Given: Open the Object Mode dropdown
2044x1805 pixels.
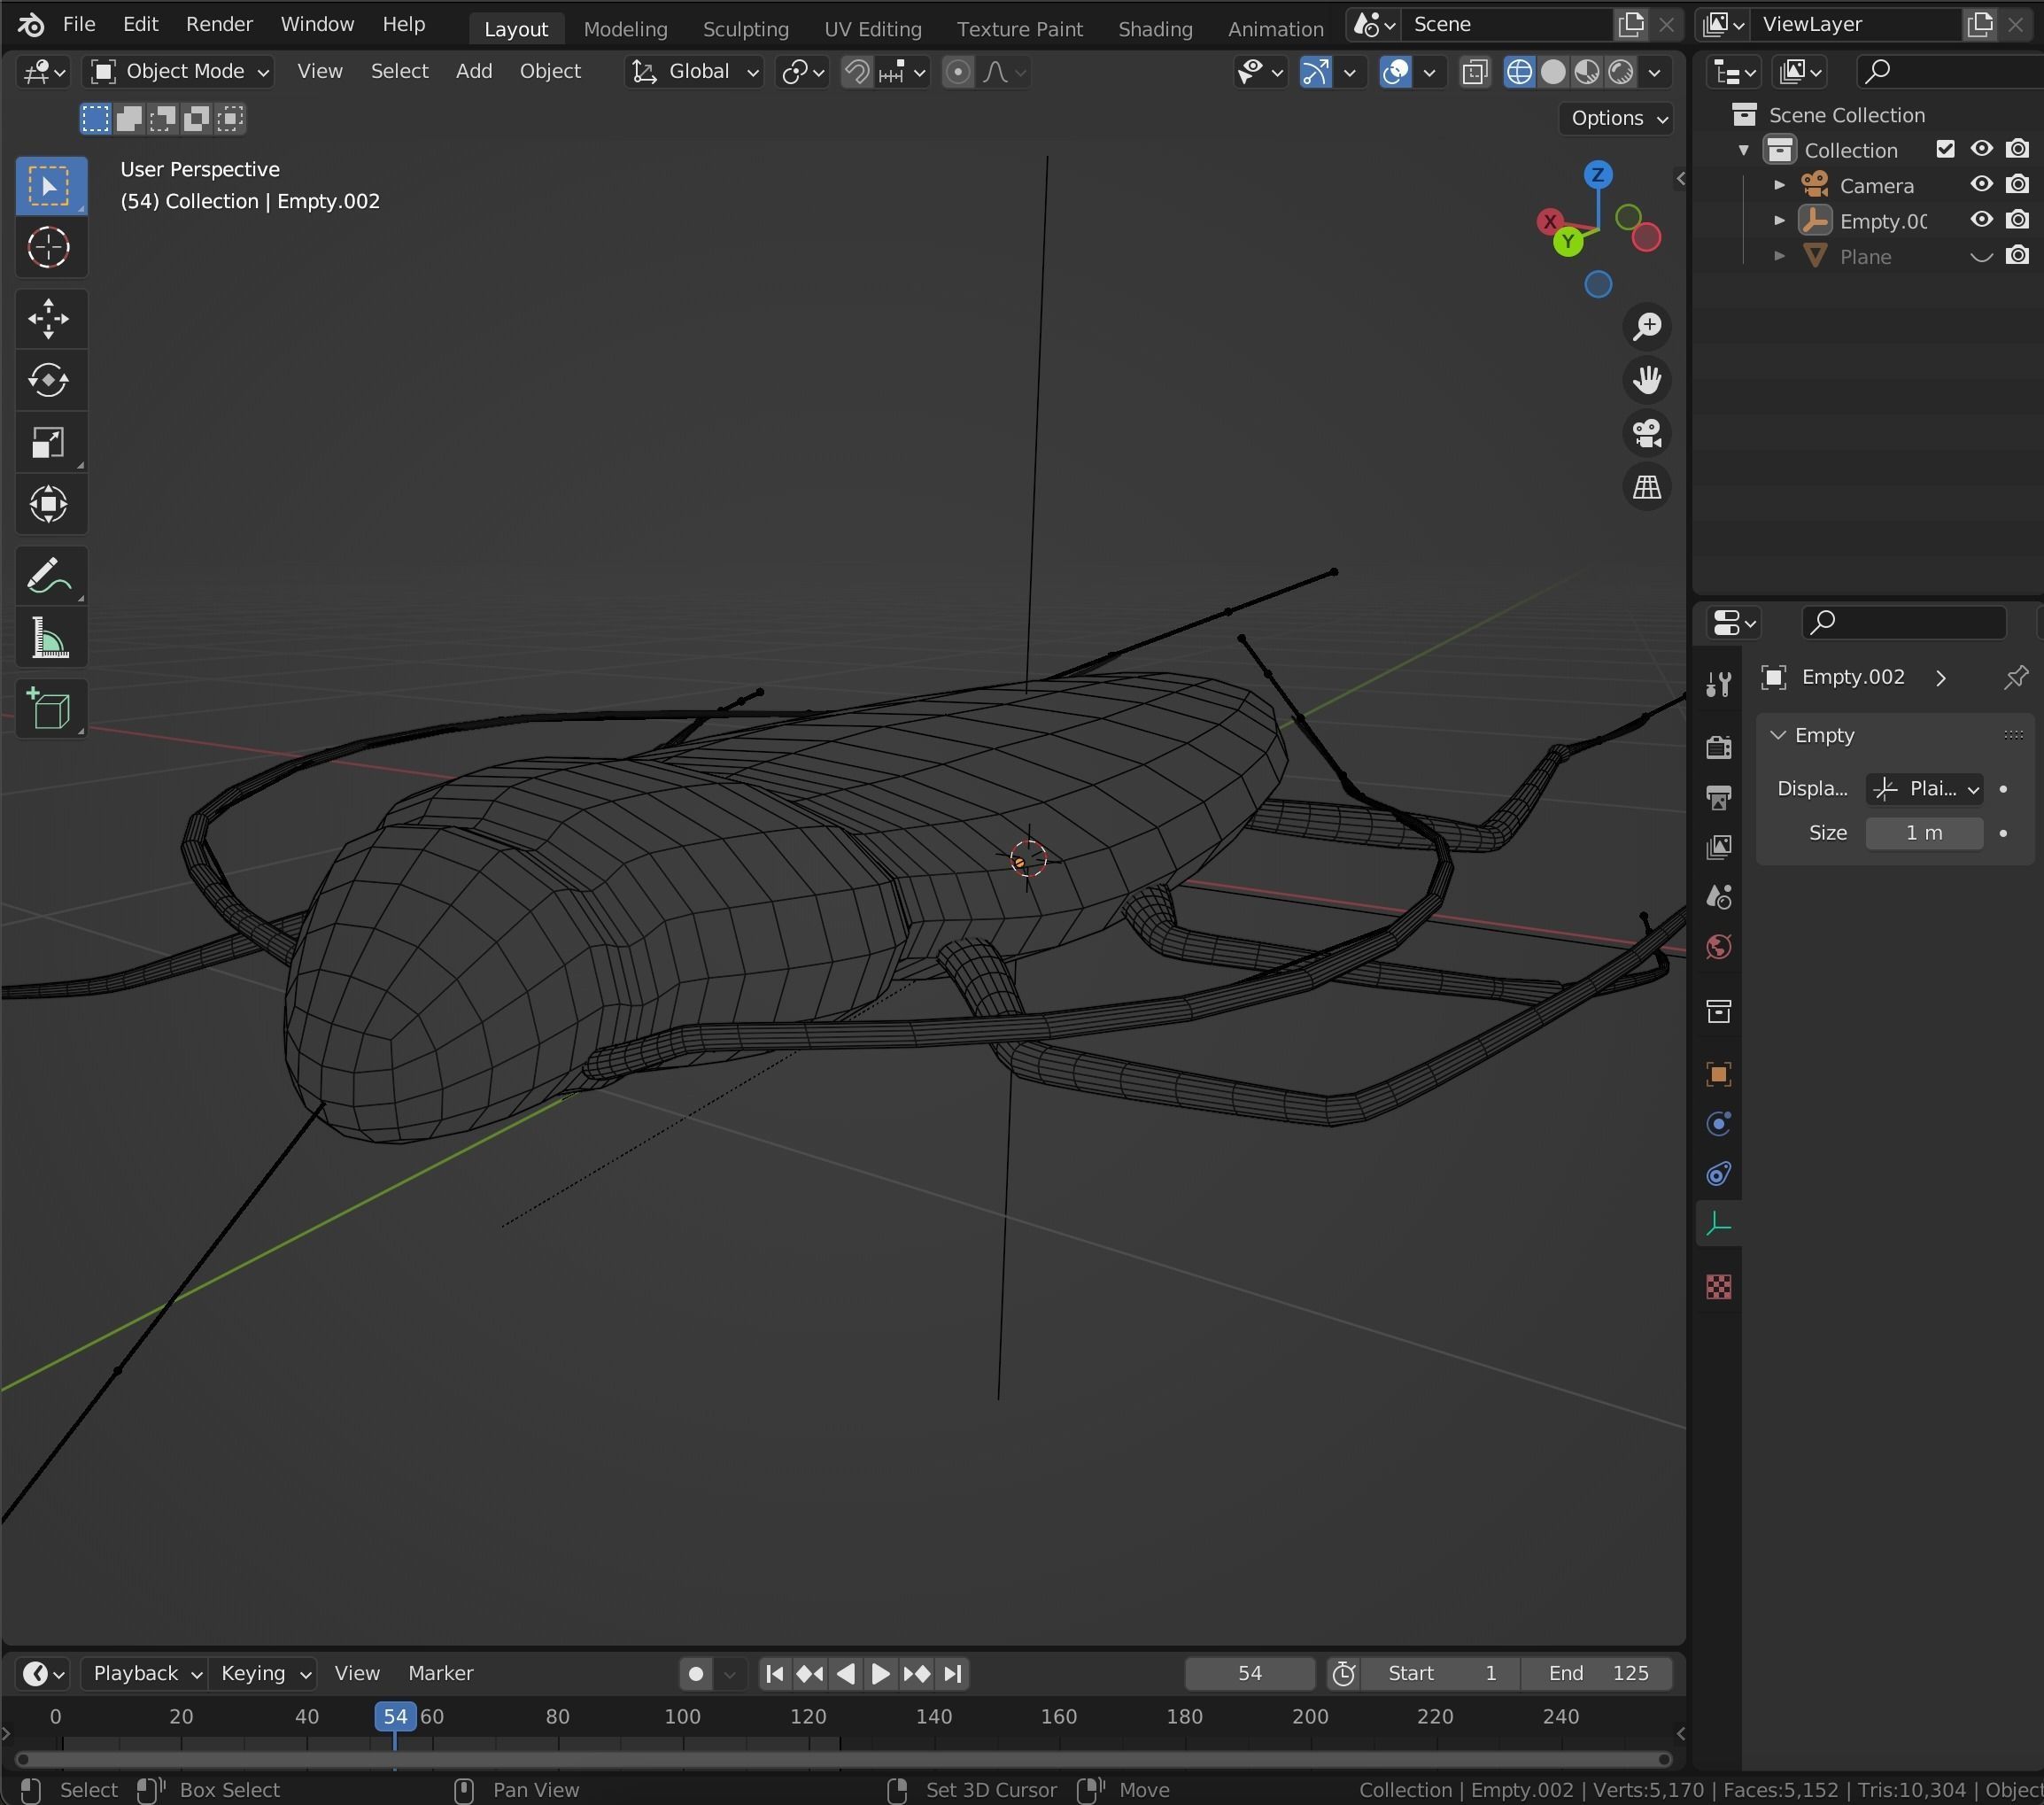Looking at the screenshot, I should 180,72.
